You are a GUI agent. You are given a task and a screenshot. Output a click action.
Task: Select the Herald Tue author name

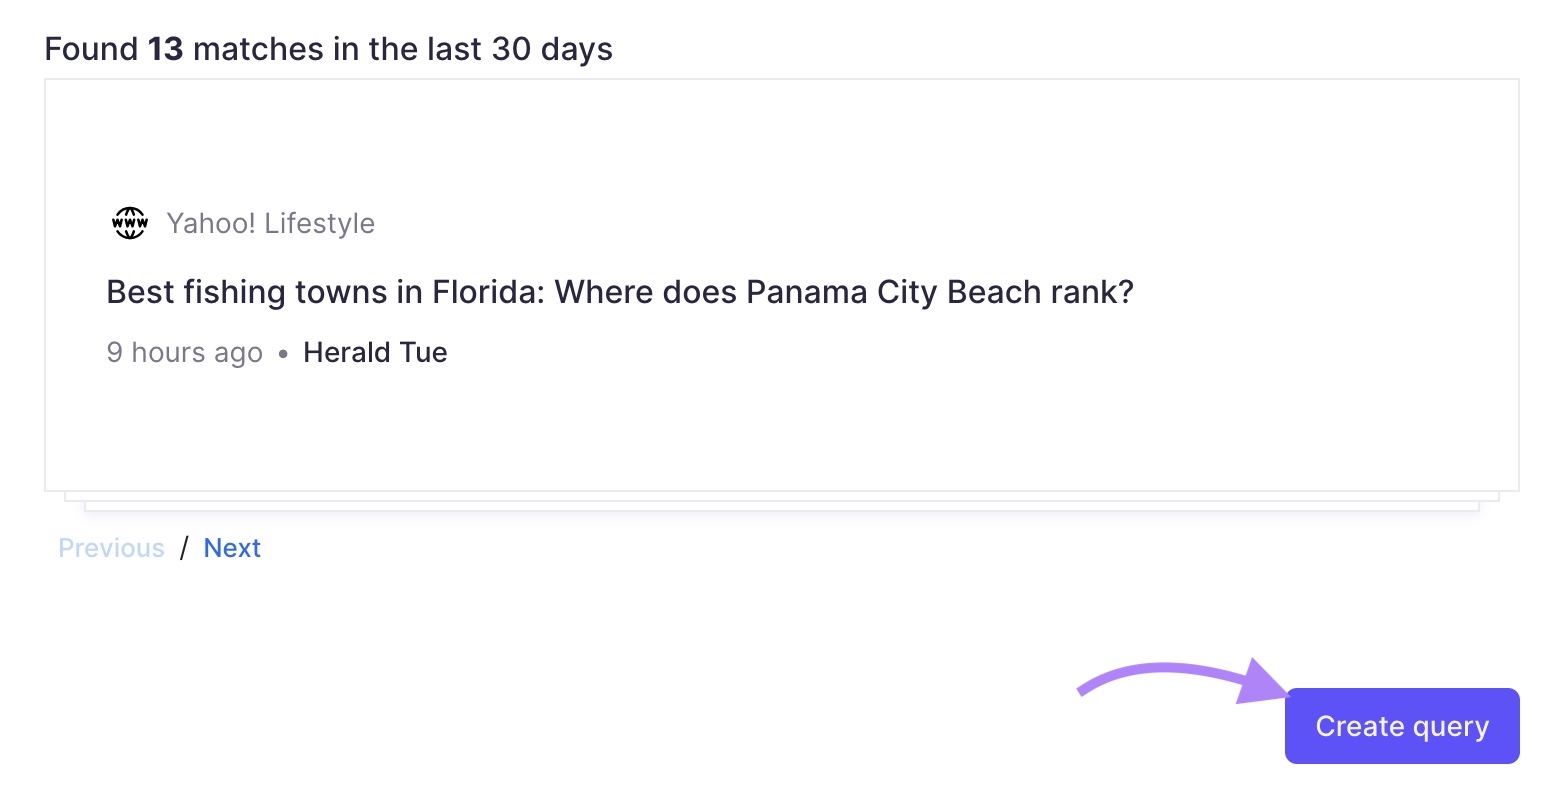(x=375, y=352)
